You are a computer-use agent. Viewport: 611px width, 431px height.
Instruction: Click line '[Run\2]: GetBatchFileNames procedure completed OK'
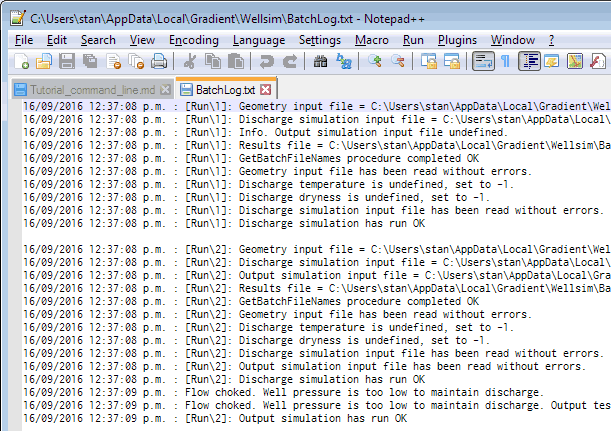(251, 302)
